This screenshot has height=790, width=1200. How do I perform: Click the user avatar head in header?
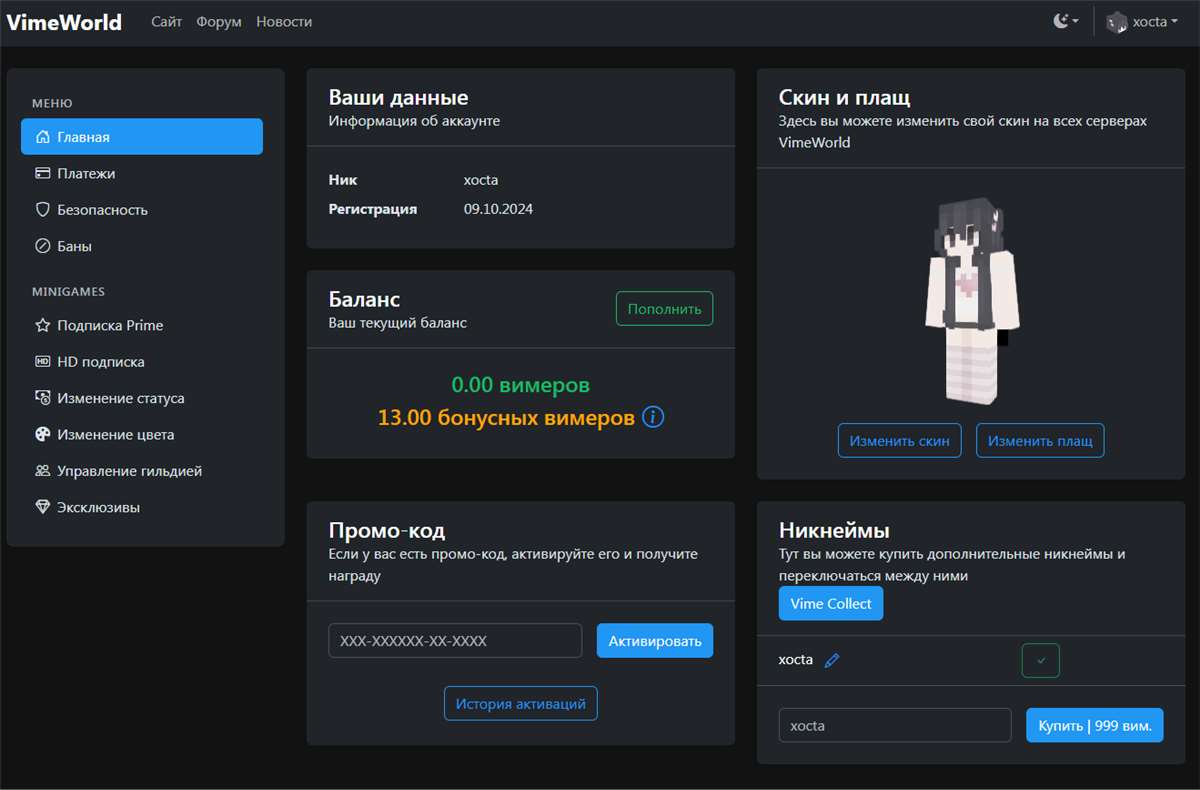pos(1117,22)
